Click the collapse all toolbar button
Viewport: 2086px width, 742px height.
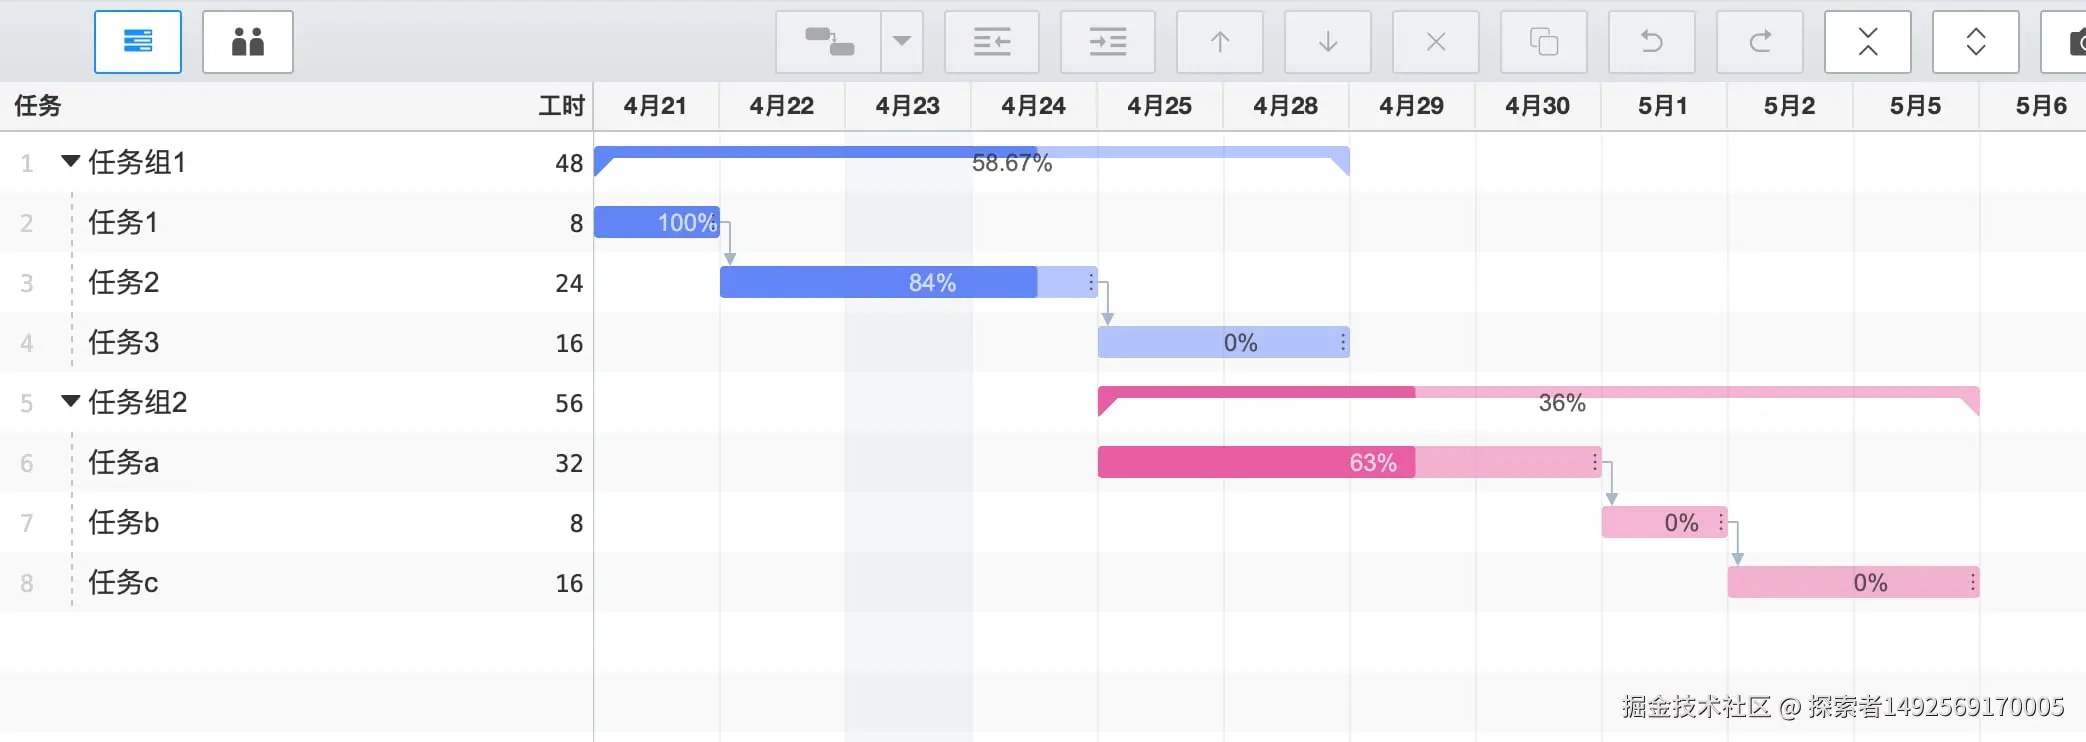1867,42
